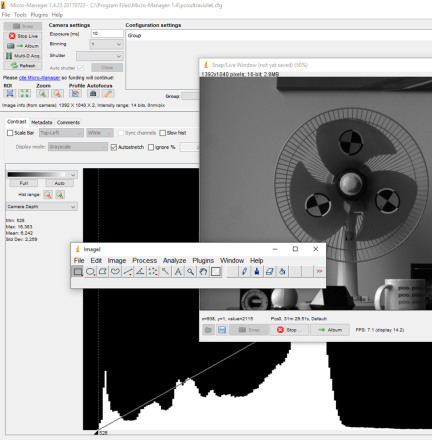Screen dimensions: 432x440
Task: Switch to the Metadata tab
Action: [x=42, y=122]
